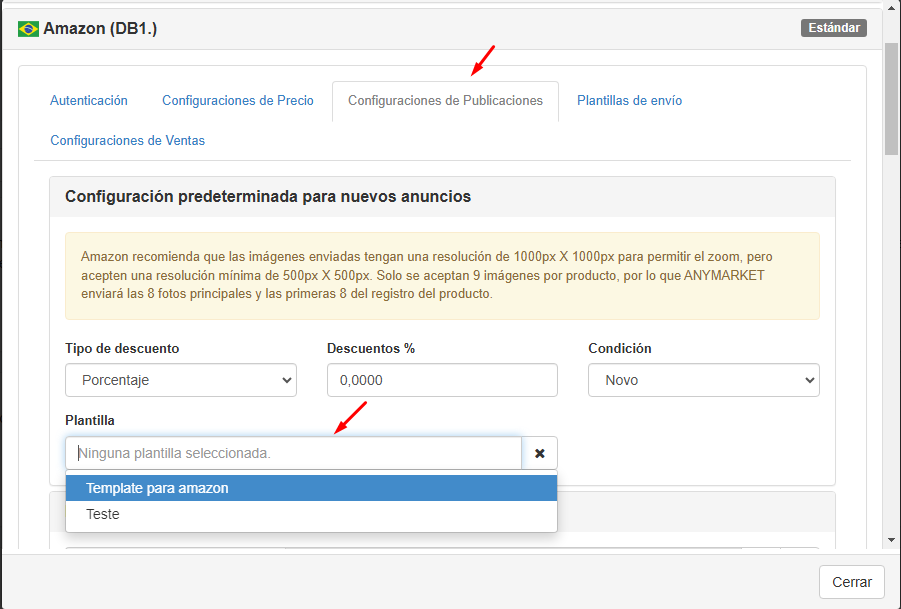Choose Template para amazon option
Screen dimensions: 901x609
[311, 488]
